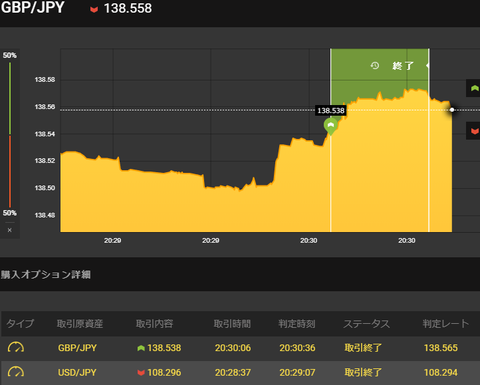The width and height of the screenshot is (480, 385).
Task: Click the 取引原資産 column header
Action: (x=80, y=323)
